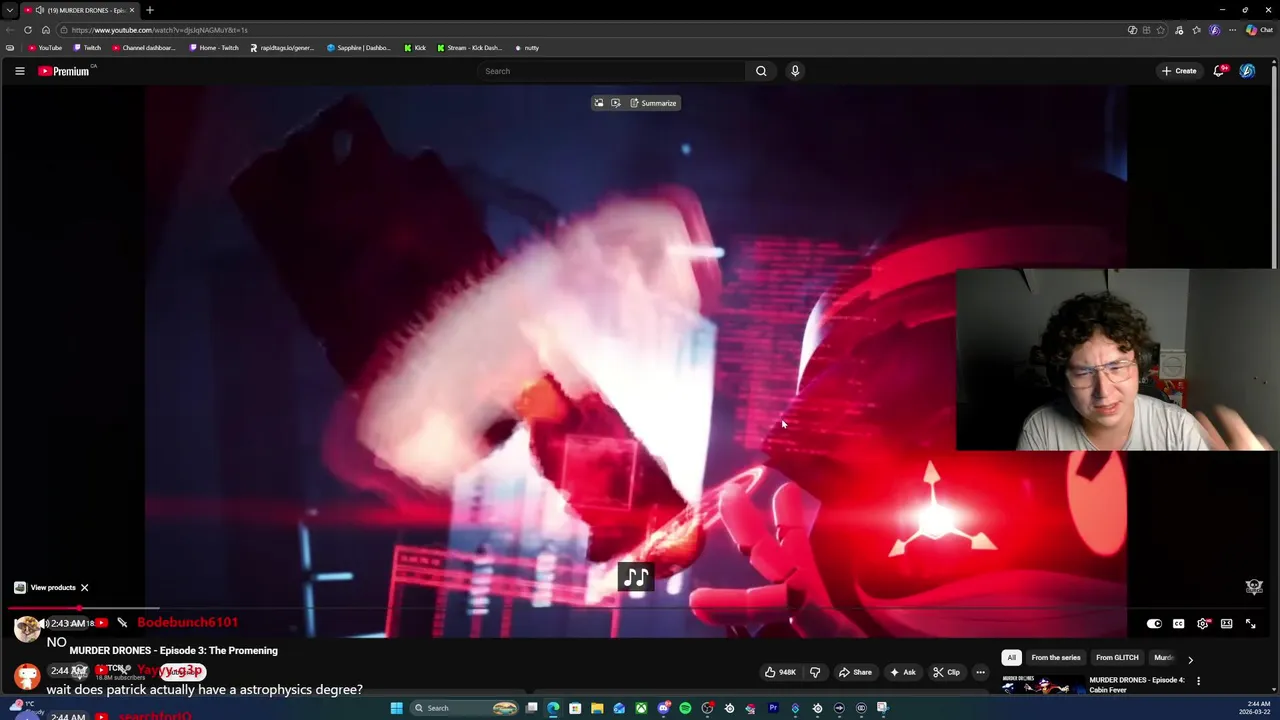
Task: Open YouTube notifications bell
Action: point(1219,71)
